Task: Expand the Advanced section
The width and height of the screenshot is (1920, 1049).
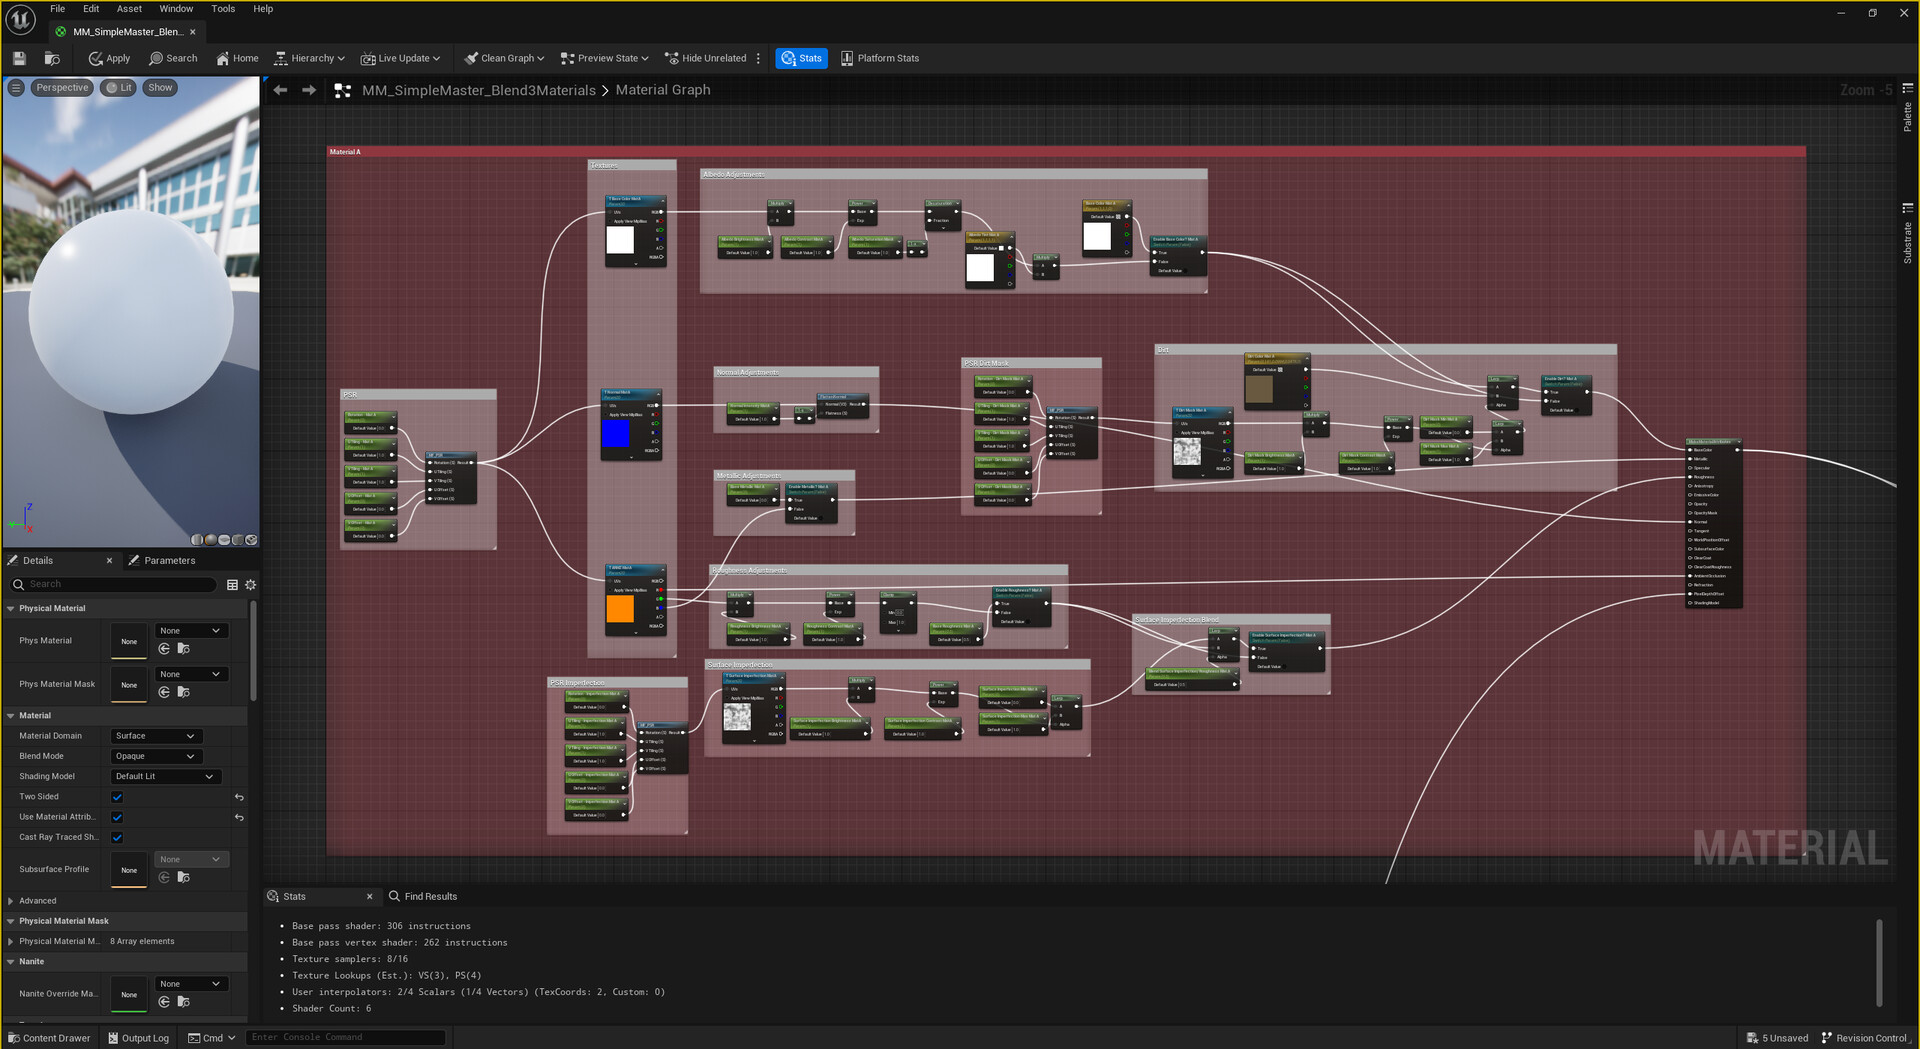Action: [x=11, y=901]
